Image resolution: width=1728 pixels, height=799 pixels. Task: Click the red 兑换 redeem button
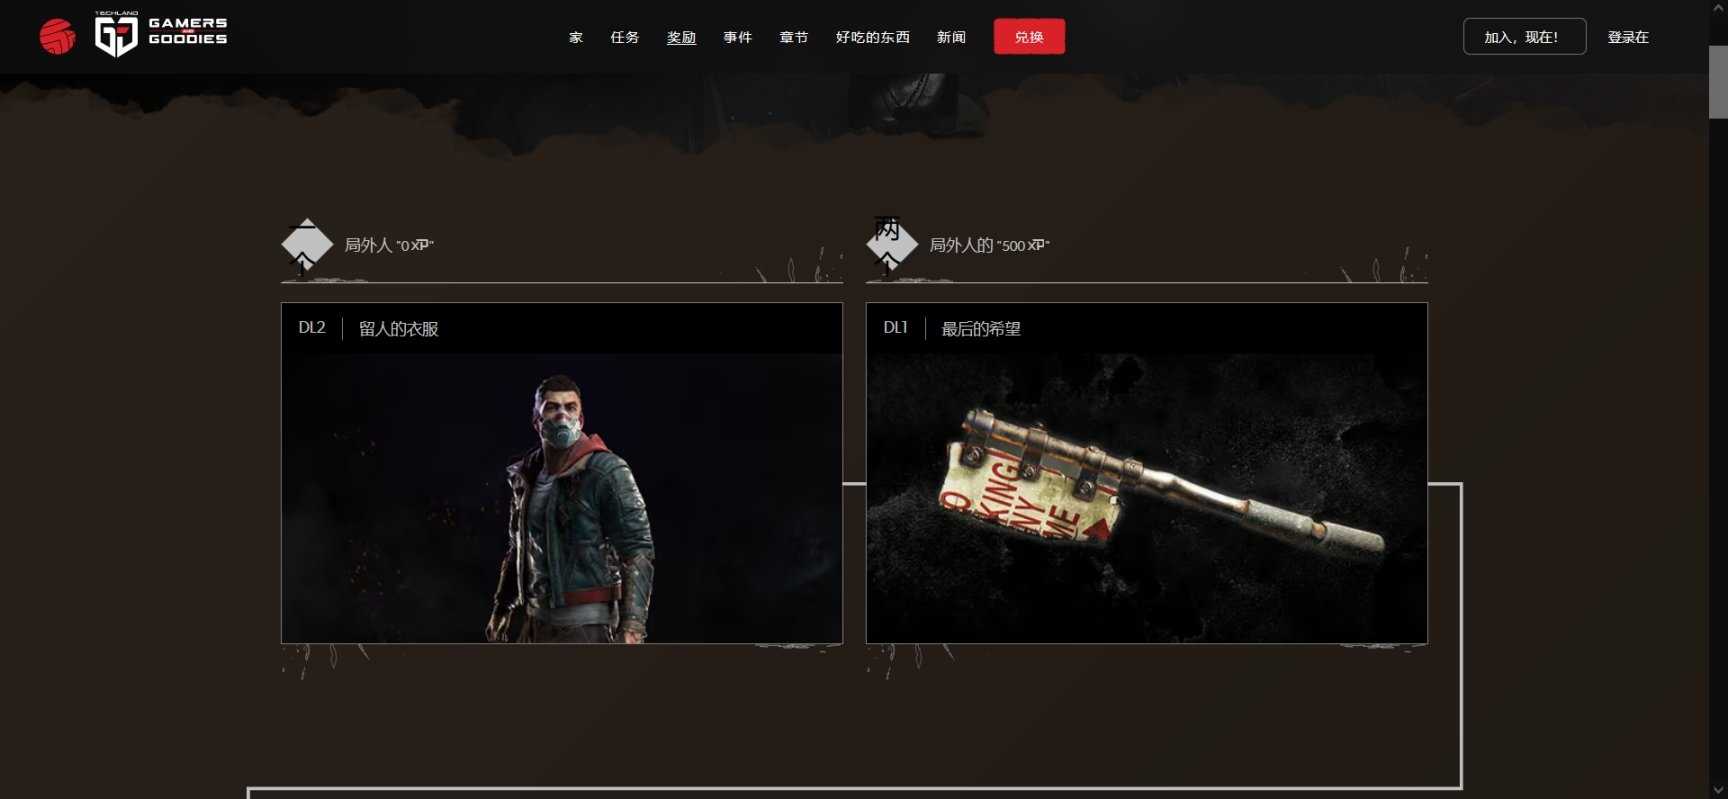[x=1029, y=37]
